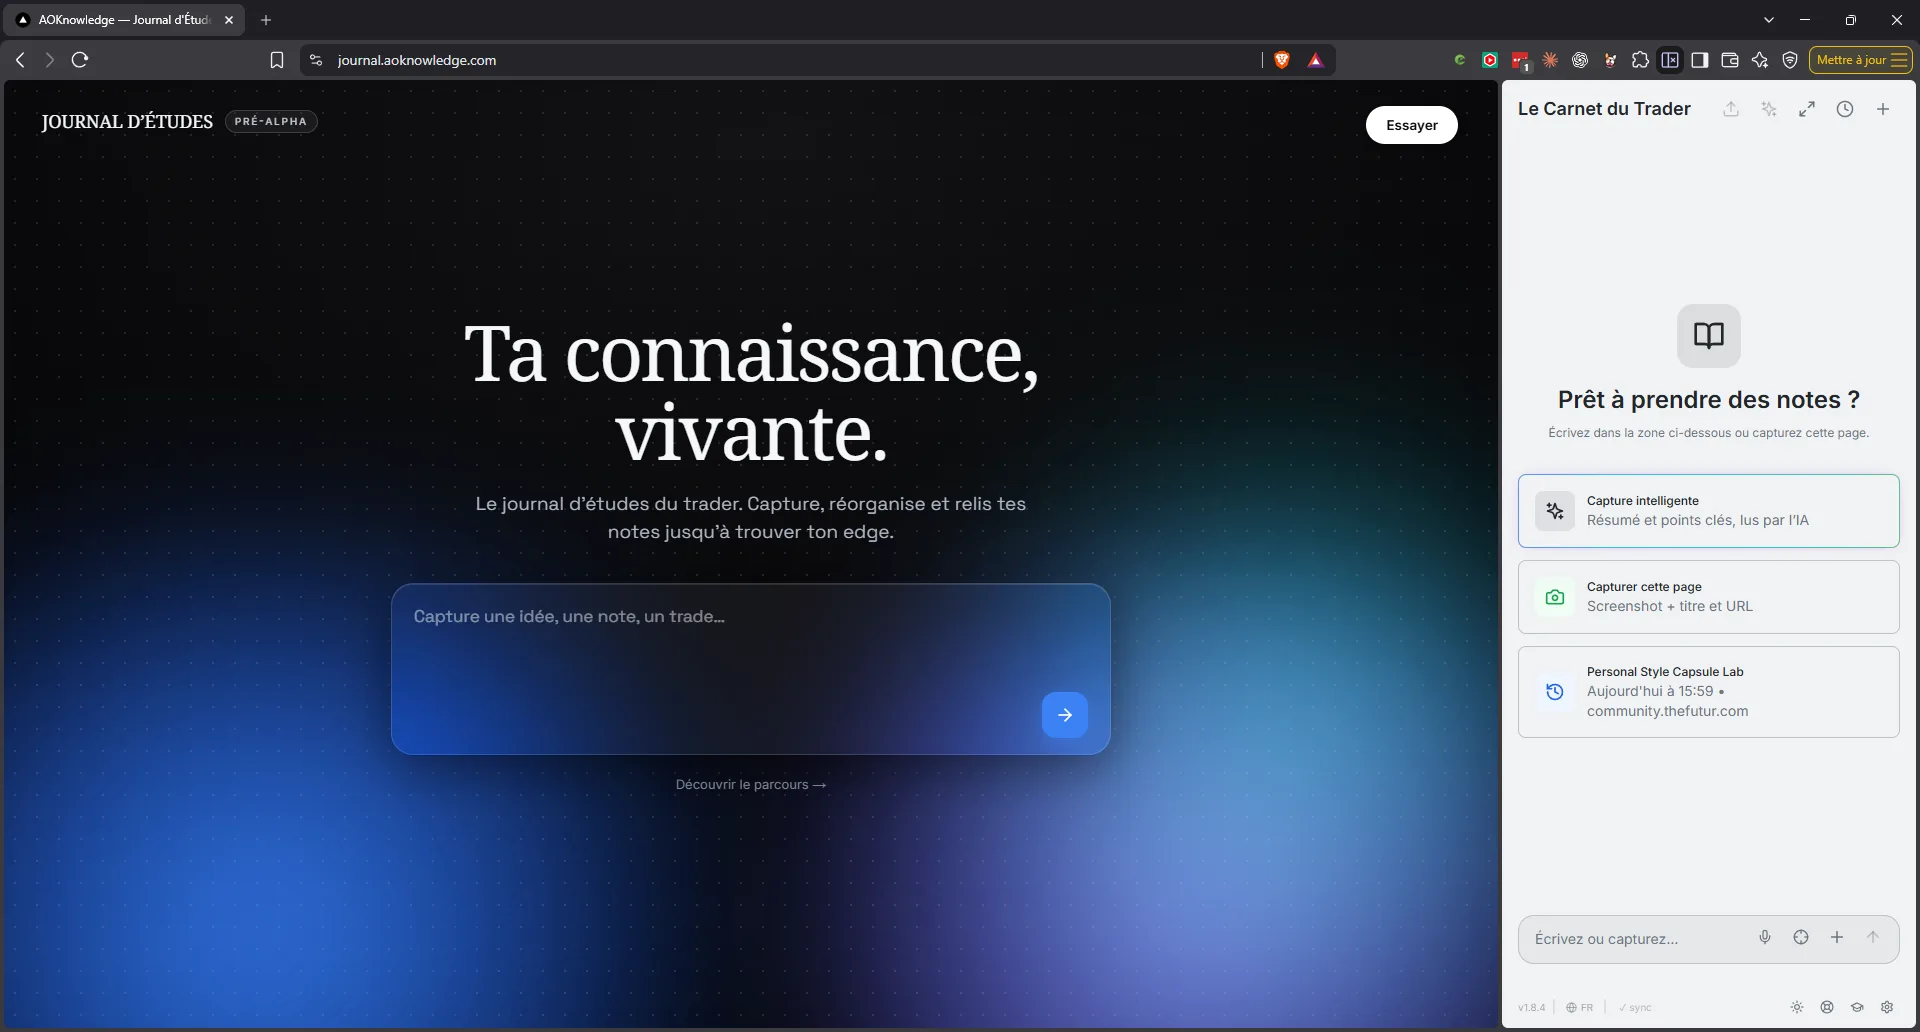Select the Capturer cette page card
1920x1032 pixels.
pos(1708,597)
